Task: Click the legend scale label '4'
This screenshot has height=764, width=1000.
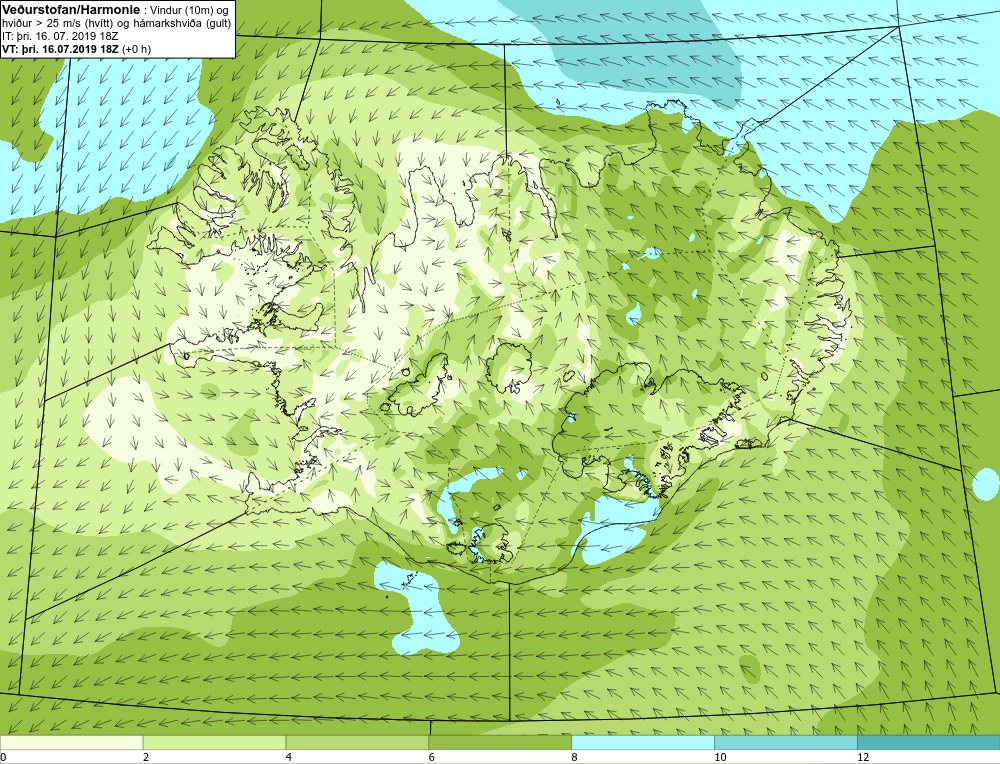Action: [289, 758]
